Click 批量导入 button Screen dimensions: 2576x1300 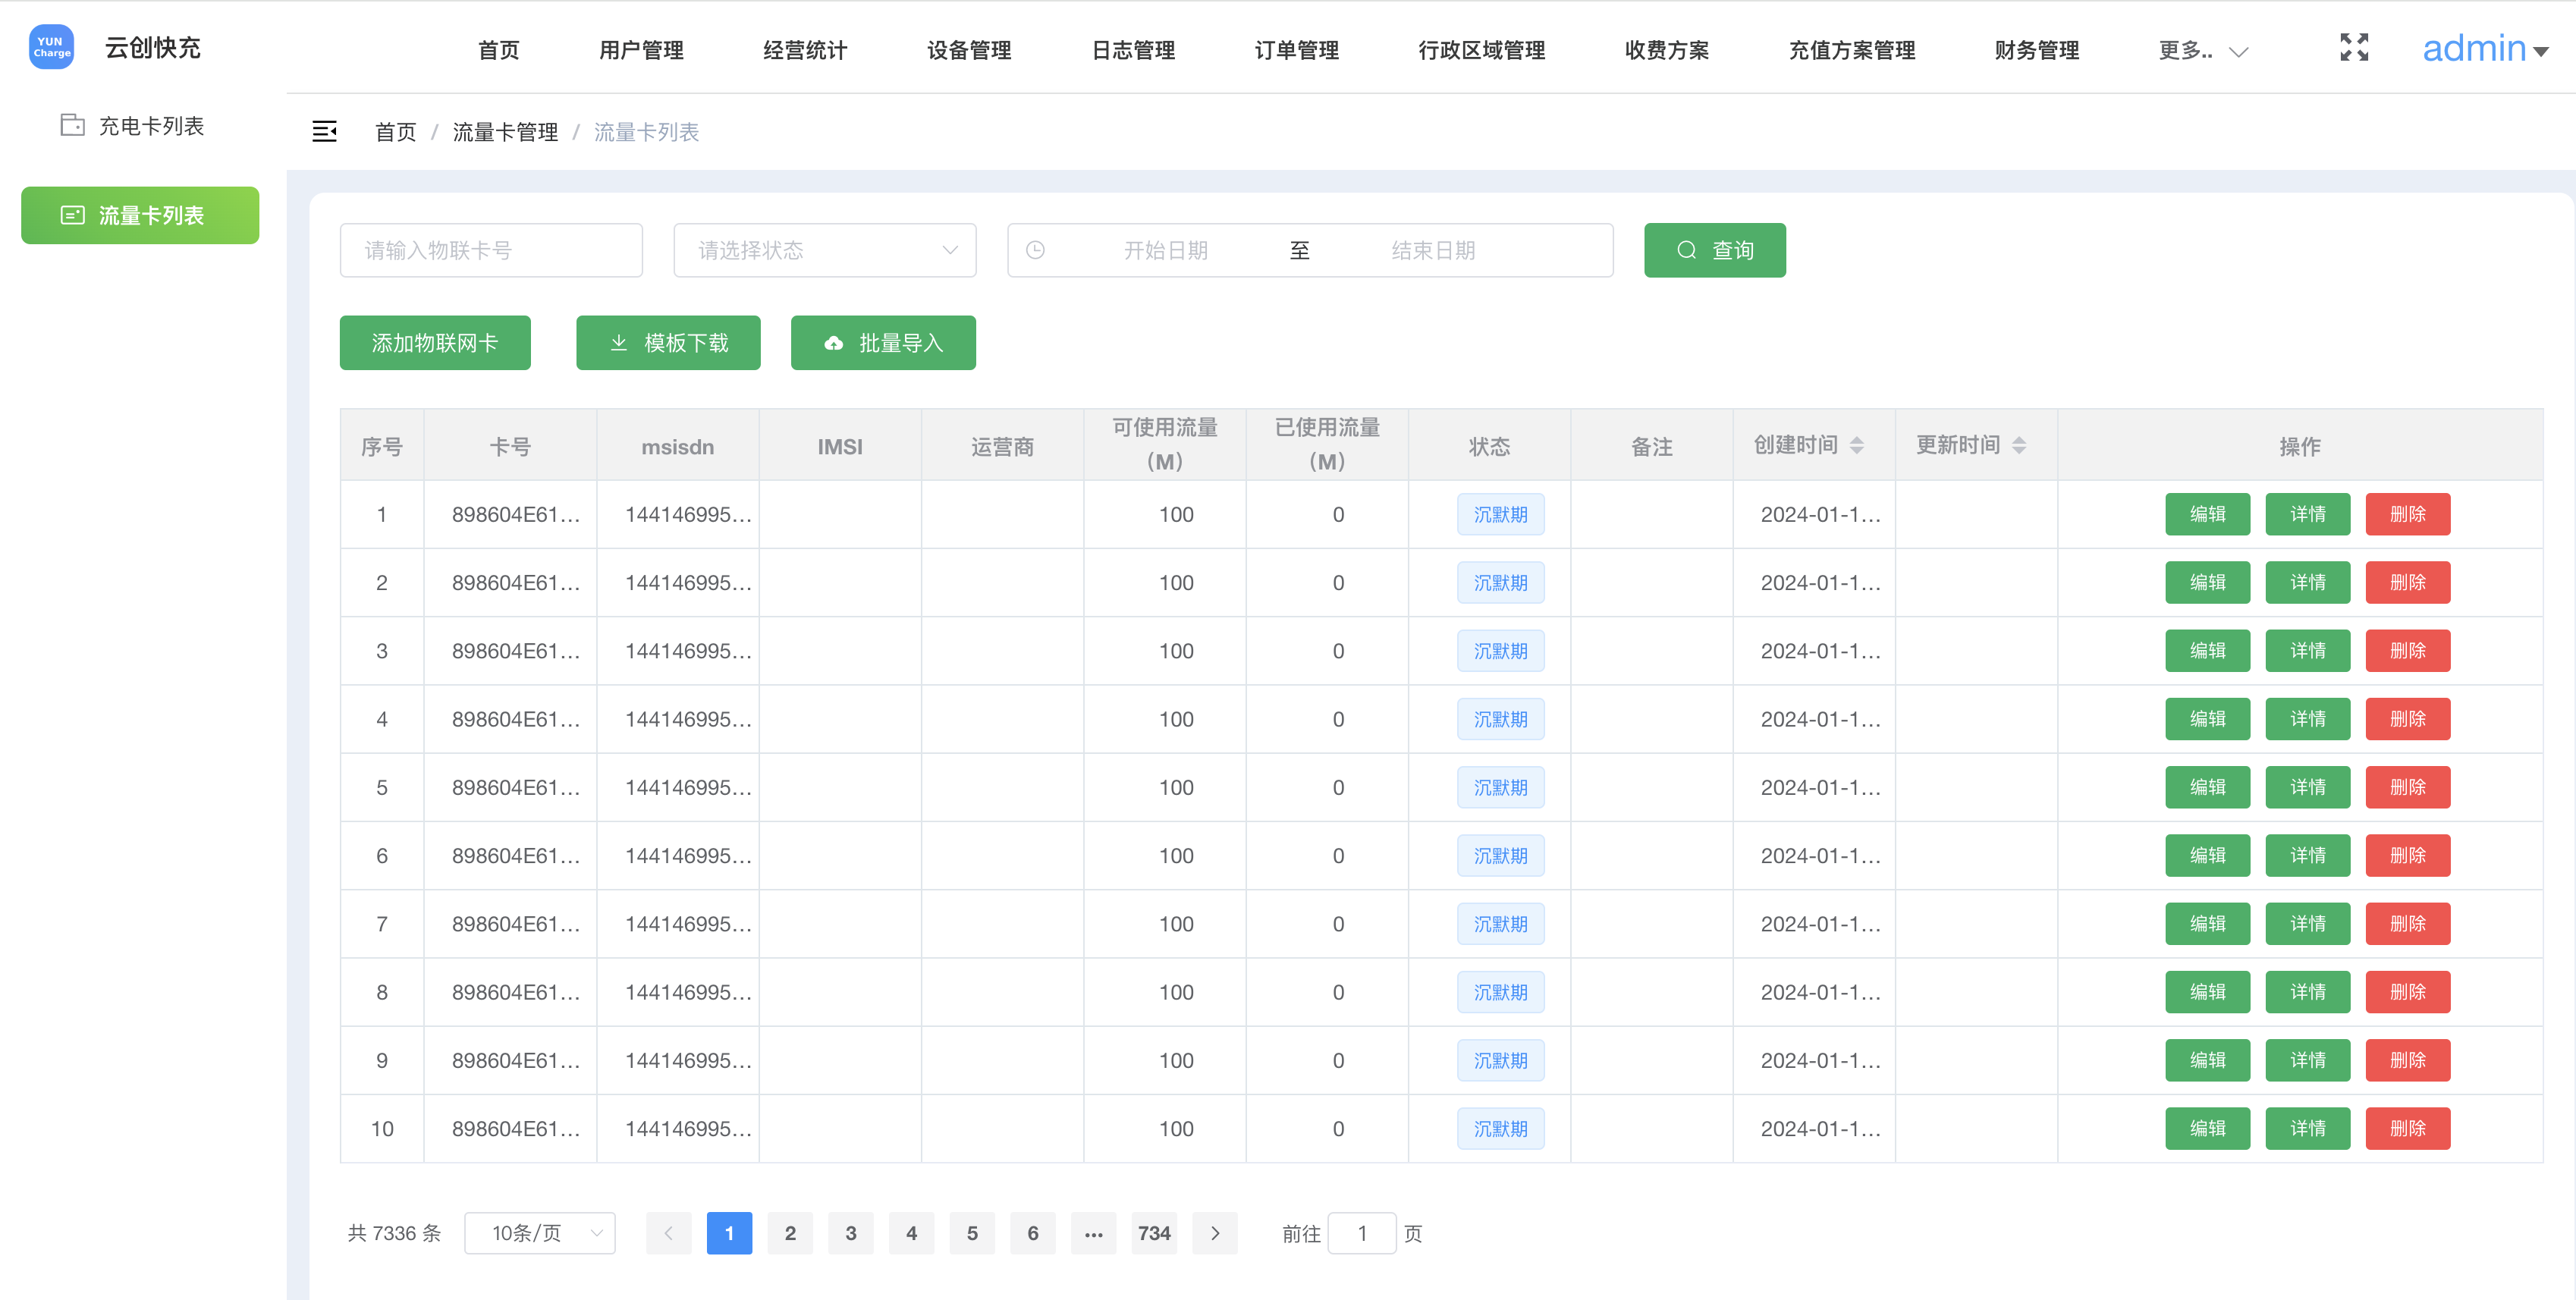click(883, 343)
